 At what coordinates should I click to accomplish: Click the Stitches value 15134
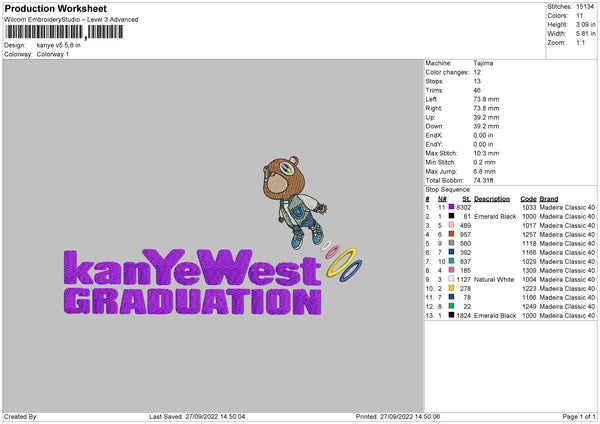click(x=585, y=7)
